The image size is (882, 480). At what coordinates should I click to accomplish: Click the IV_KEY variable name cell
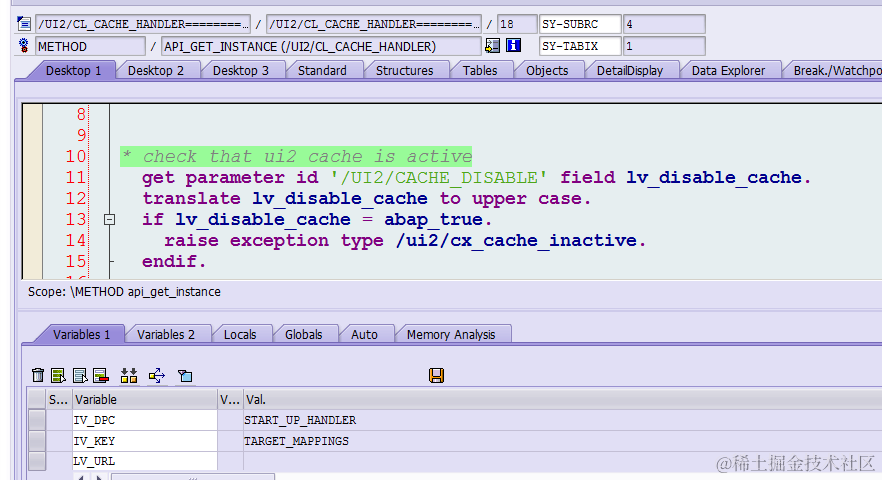coord(145,441)
